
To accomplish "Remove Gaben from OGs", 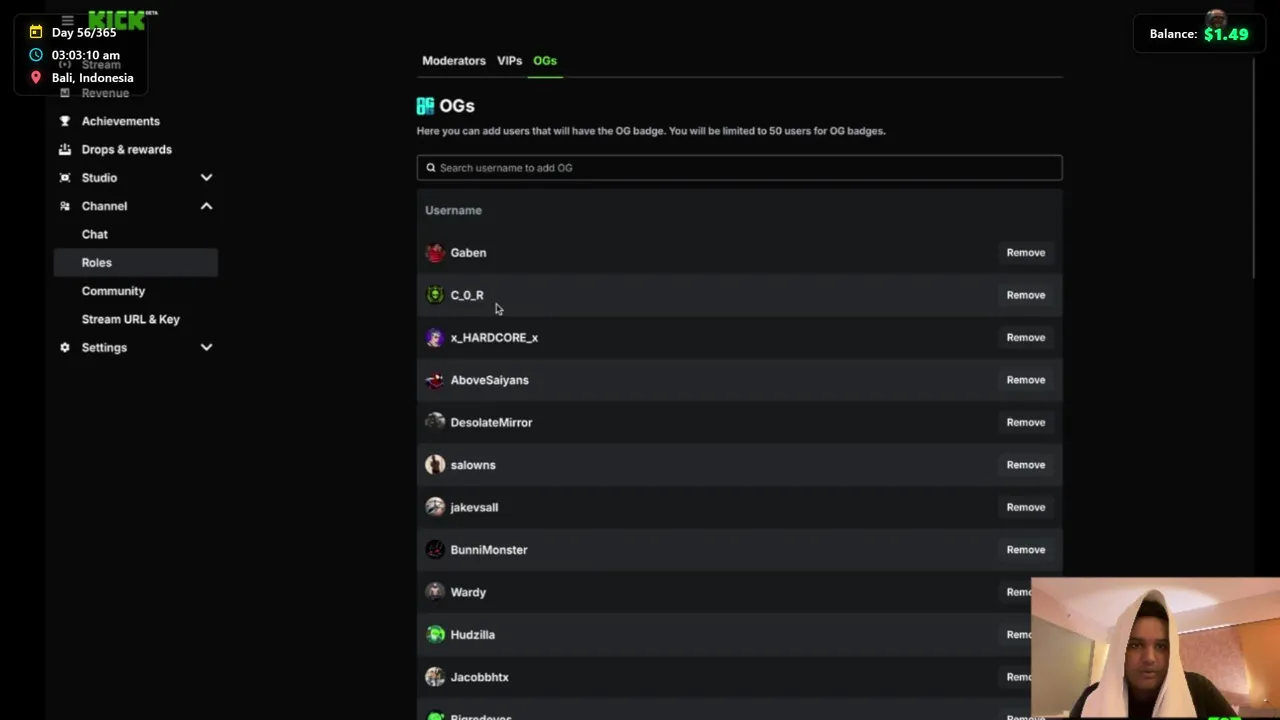I will tap(1025, 253).
